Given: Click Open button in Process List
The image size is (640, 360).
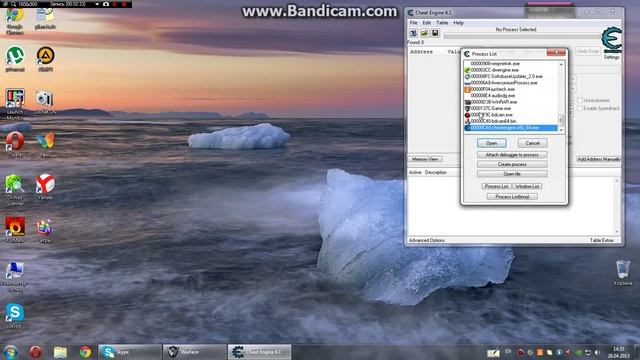Looking at the screenshot, I should [491, 143].
